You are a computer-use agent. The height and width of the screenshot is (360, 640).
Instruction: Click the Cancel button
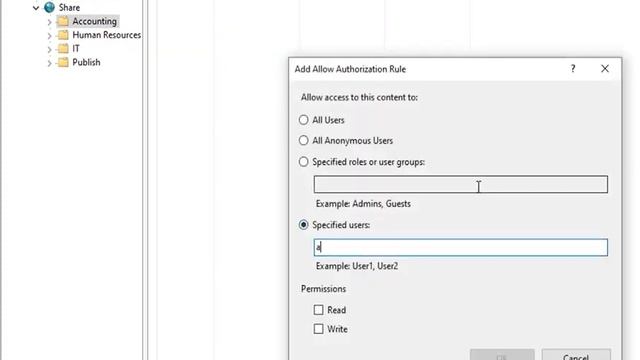[x=576, y=355]
